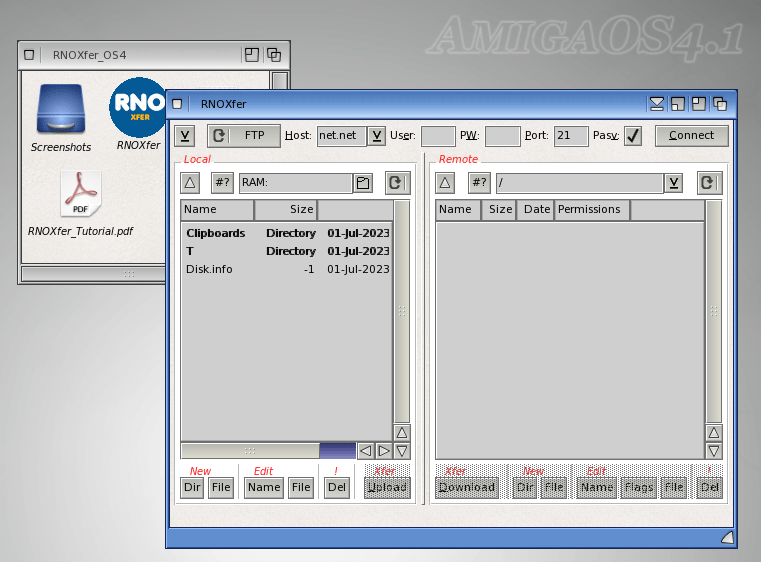Open the leftmost toolbar dropdown arrow
The image size is (761, 562).
pos(185,136)
